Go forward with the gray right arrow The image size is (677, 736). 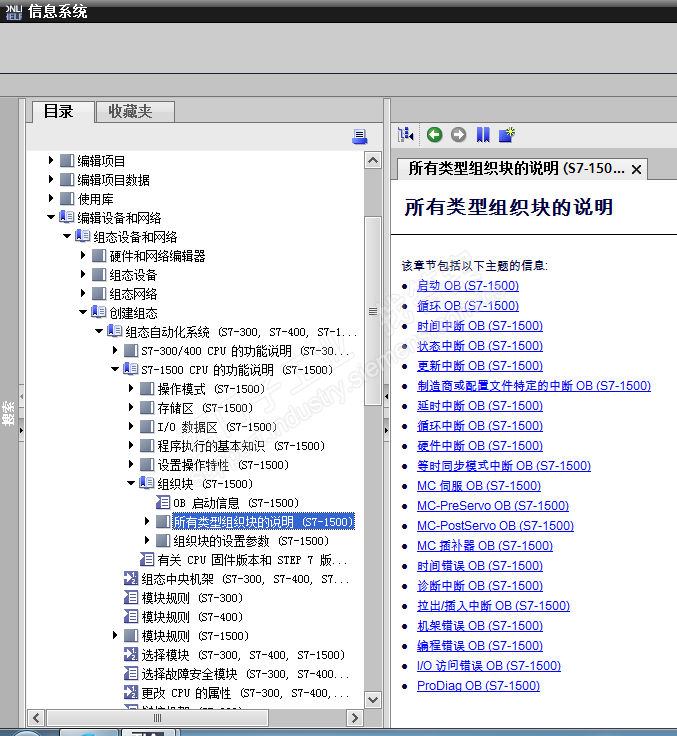458,135
